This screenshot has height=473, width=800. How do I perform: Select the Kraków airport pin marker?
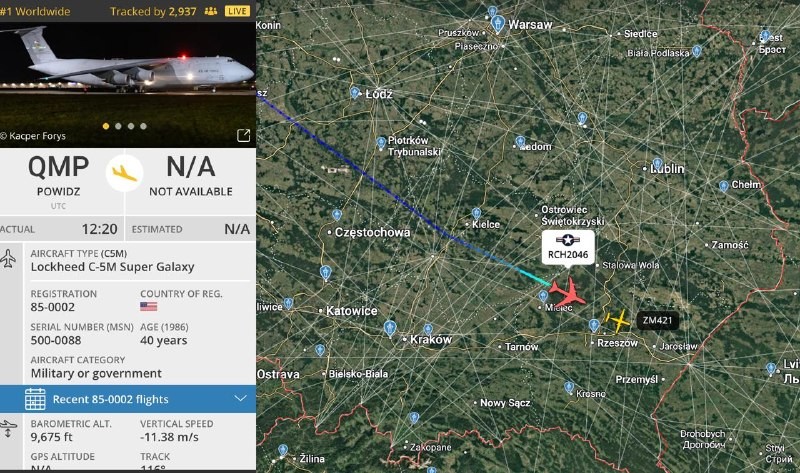point(390,328)
